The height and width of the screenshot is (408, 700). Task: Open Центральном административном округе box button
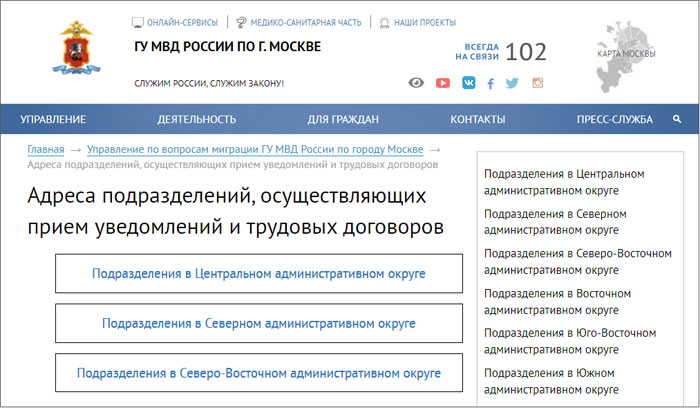pos(259,274)
